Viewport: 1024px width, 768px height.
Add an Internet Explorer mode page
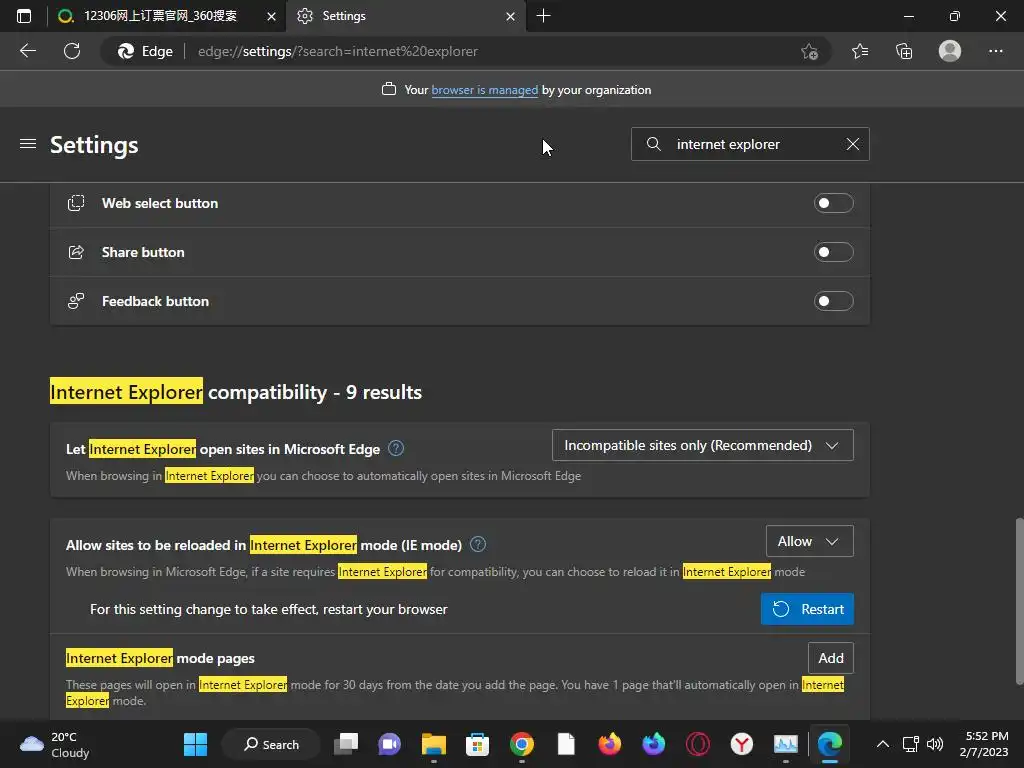click(x=831, y=658)
